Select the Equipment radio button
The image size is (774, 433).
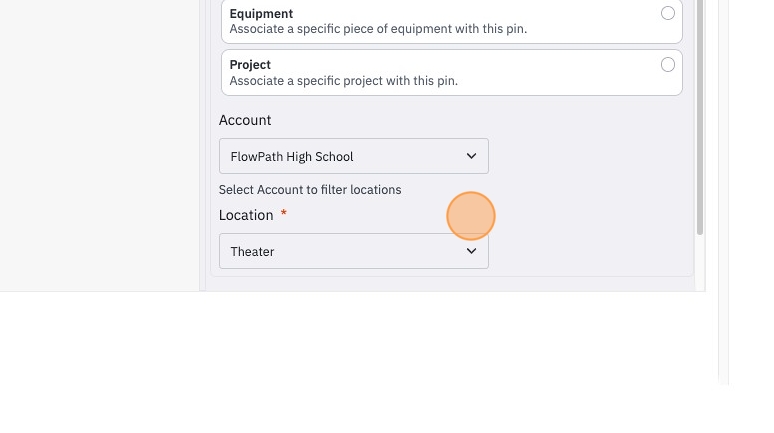pyautogui.click(x=667, y=13)
